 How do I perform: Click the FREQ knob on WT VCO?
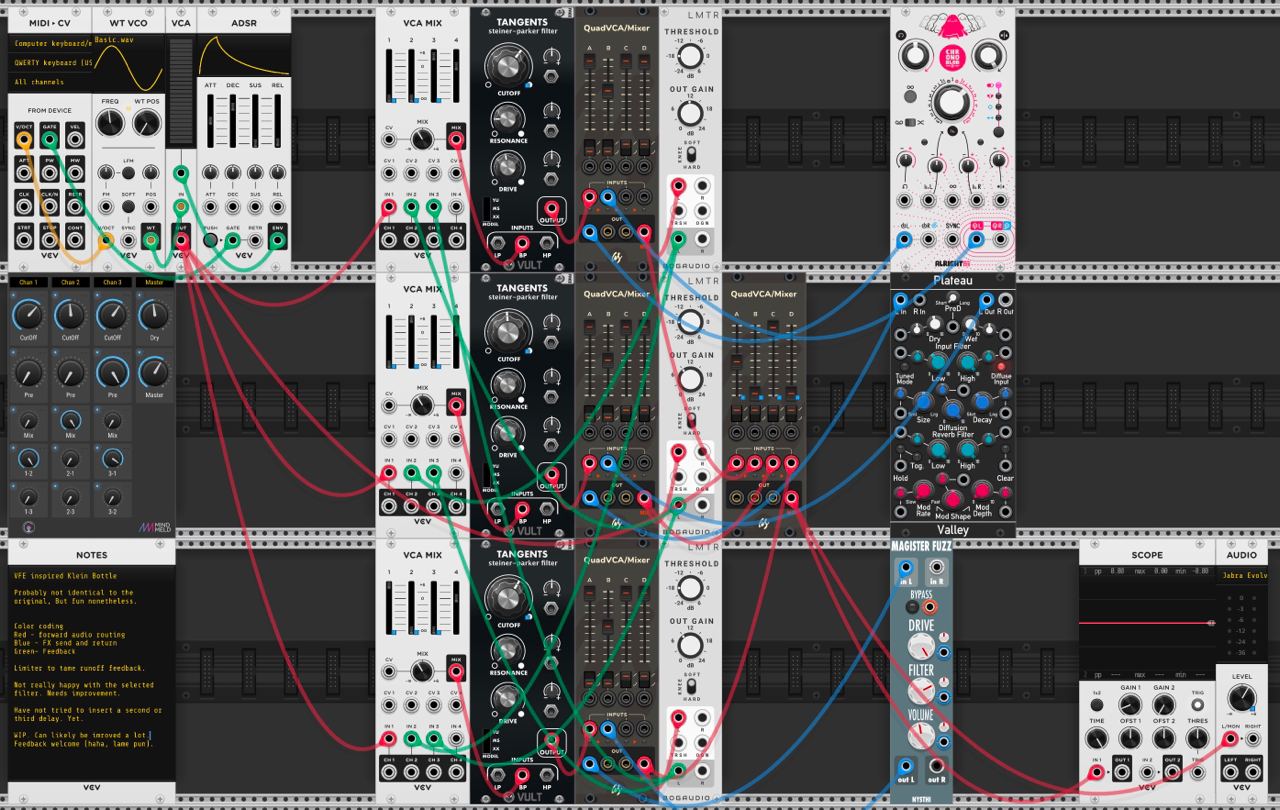[x=111, y=125]
